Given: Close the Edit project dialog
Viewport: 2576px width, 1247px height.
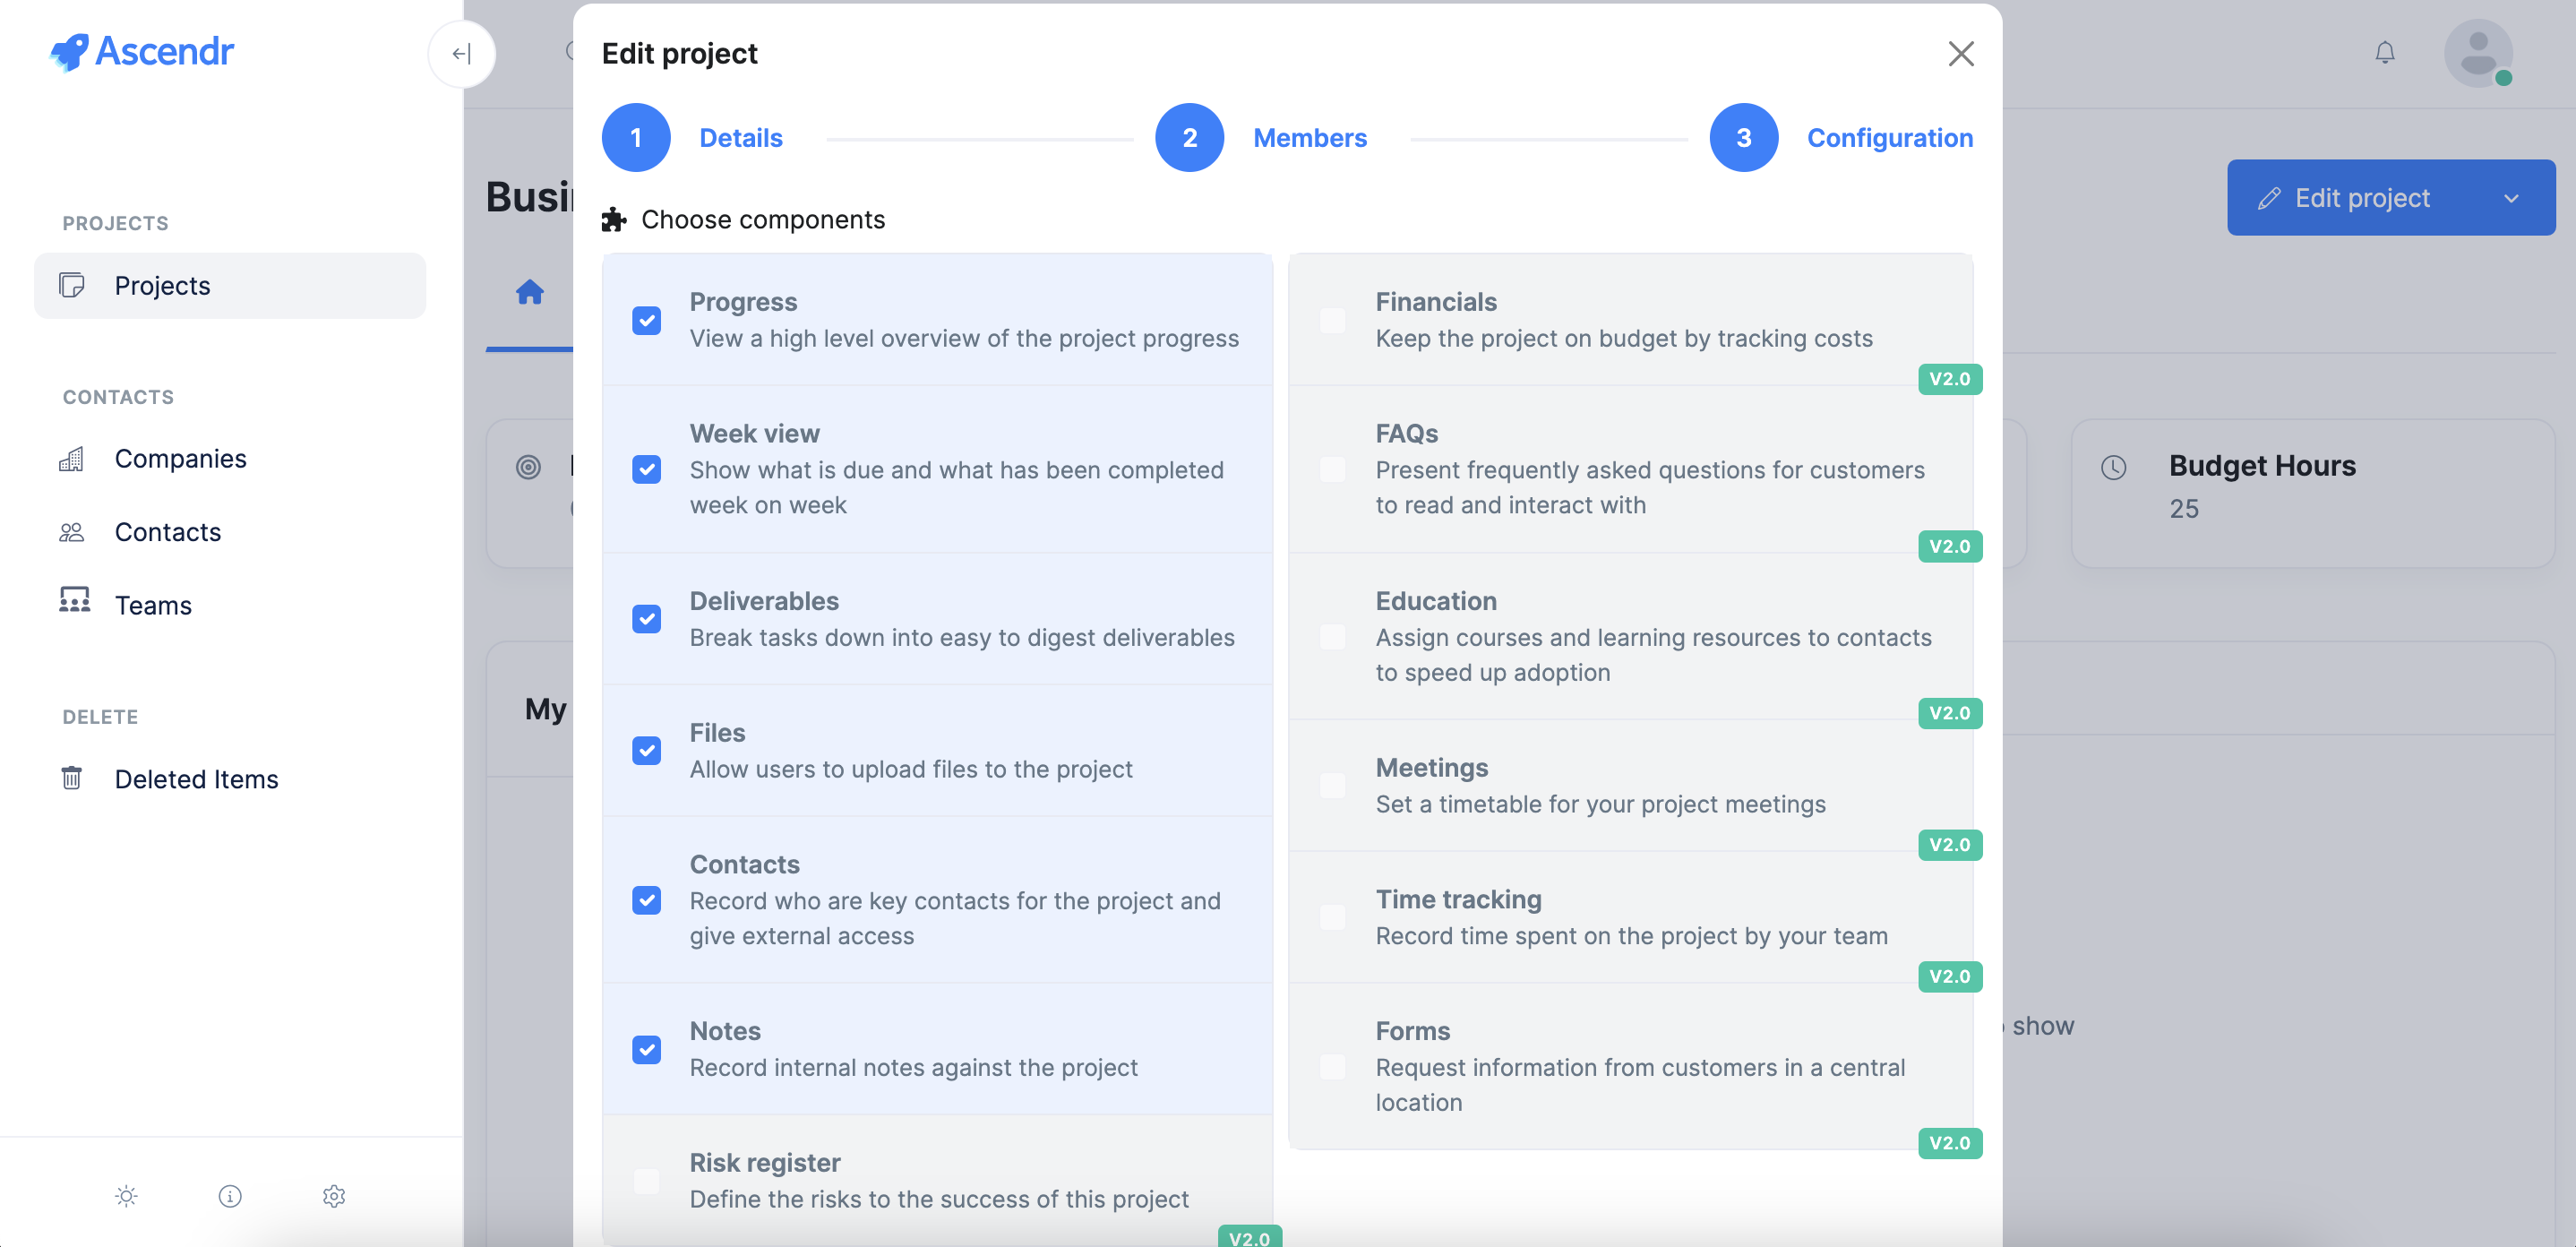Looking at the screenshot, I should 1961,54.
